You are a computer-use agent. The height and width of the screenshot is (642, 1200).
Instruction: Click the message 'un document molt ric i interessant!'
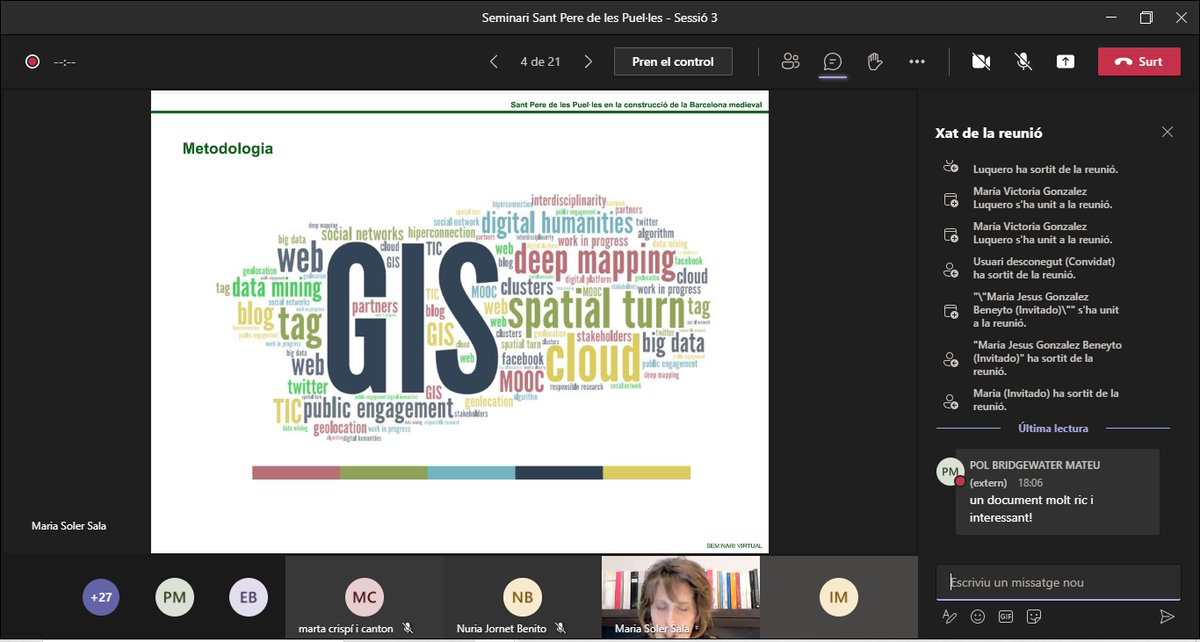tap(1032, 508)
